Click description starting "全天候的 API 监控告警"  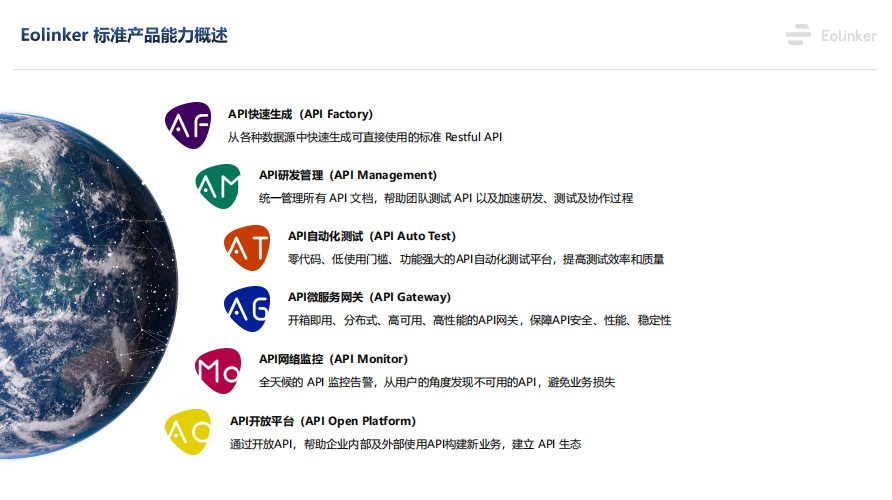[437, 382]
